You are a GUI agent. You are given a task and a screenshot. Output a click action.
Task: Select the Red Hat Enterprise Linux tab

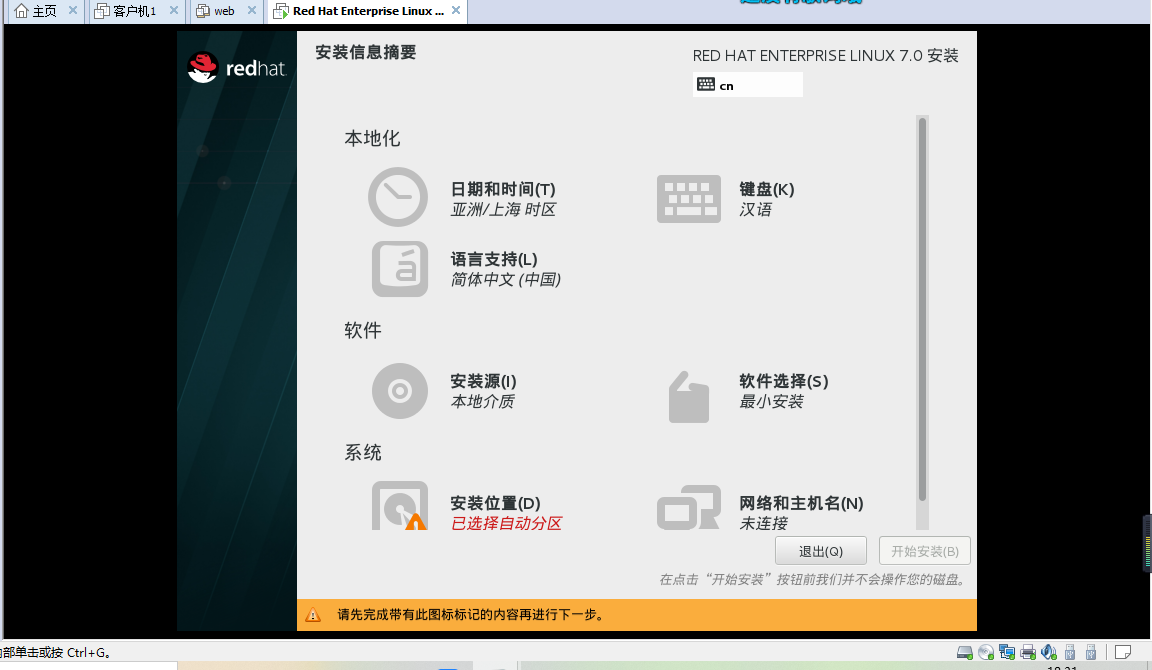point(367,11)
